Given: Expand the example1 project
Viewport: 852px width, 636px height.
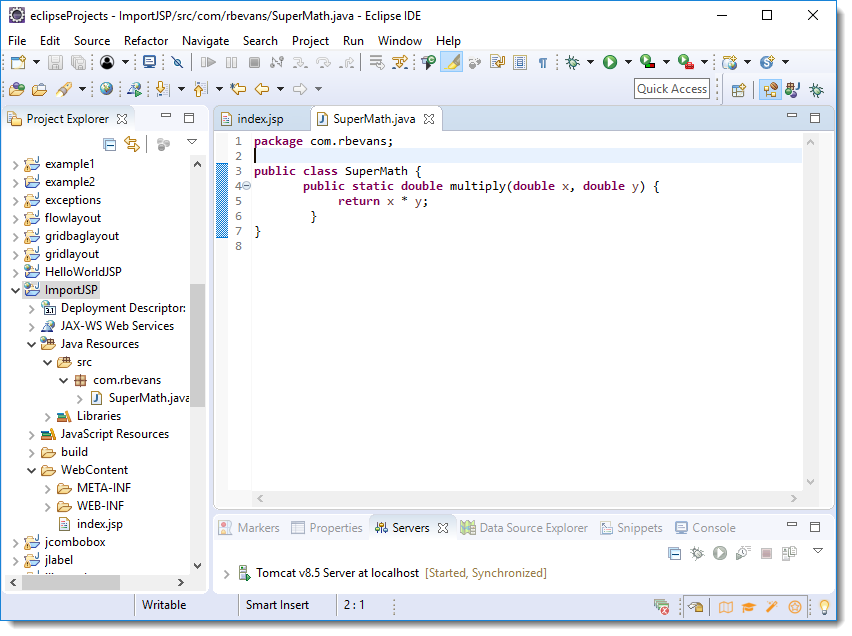Looking at the screenshot, I should [x=15, y=165].
